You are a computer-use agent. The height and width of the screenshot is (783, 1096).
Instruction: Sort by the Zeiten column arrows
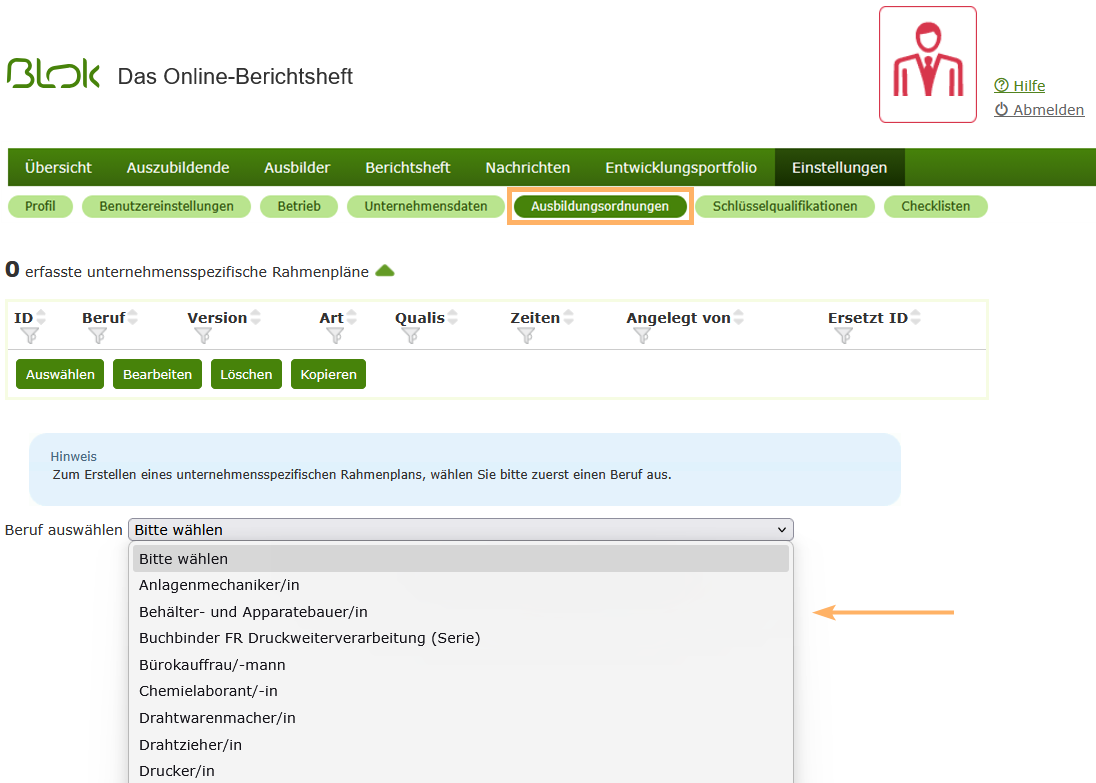568,317
